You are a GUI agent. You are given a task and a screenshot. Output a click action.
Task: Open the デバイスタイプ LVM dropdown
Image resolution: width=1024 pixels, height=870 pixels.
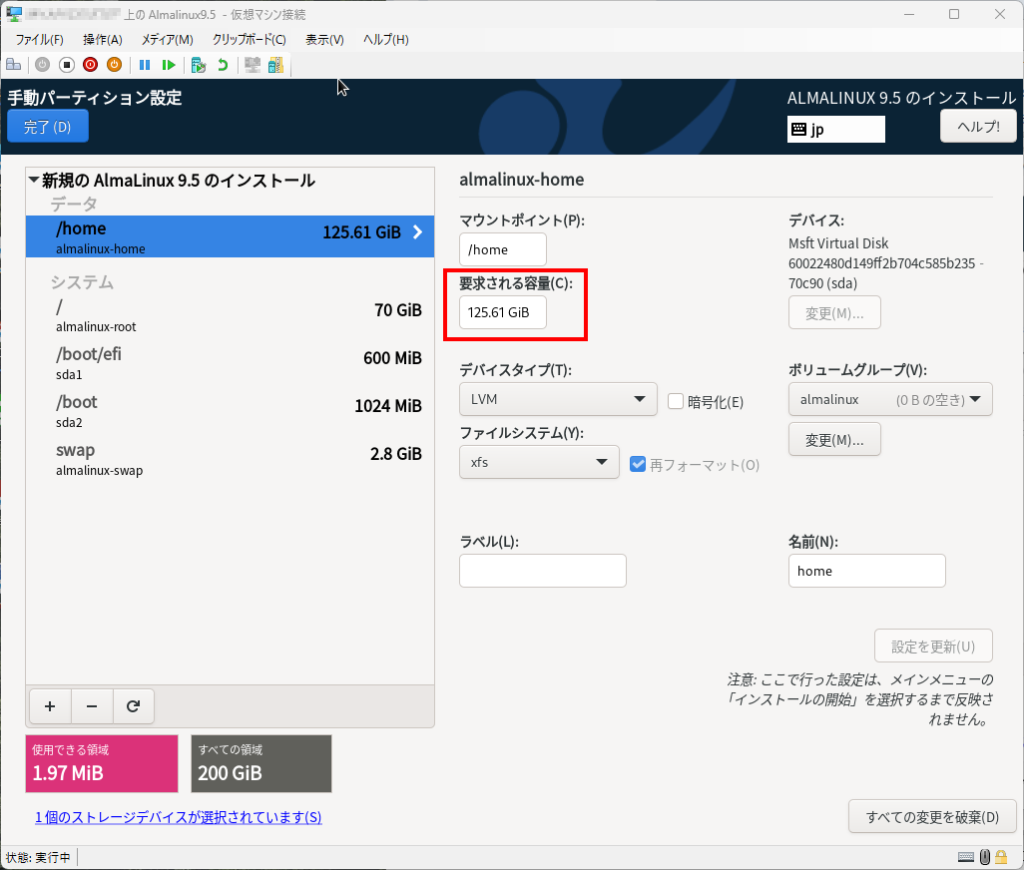(558, 401)
